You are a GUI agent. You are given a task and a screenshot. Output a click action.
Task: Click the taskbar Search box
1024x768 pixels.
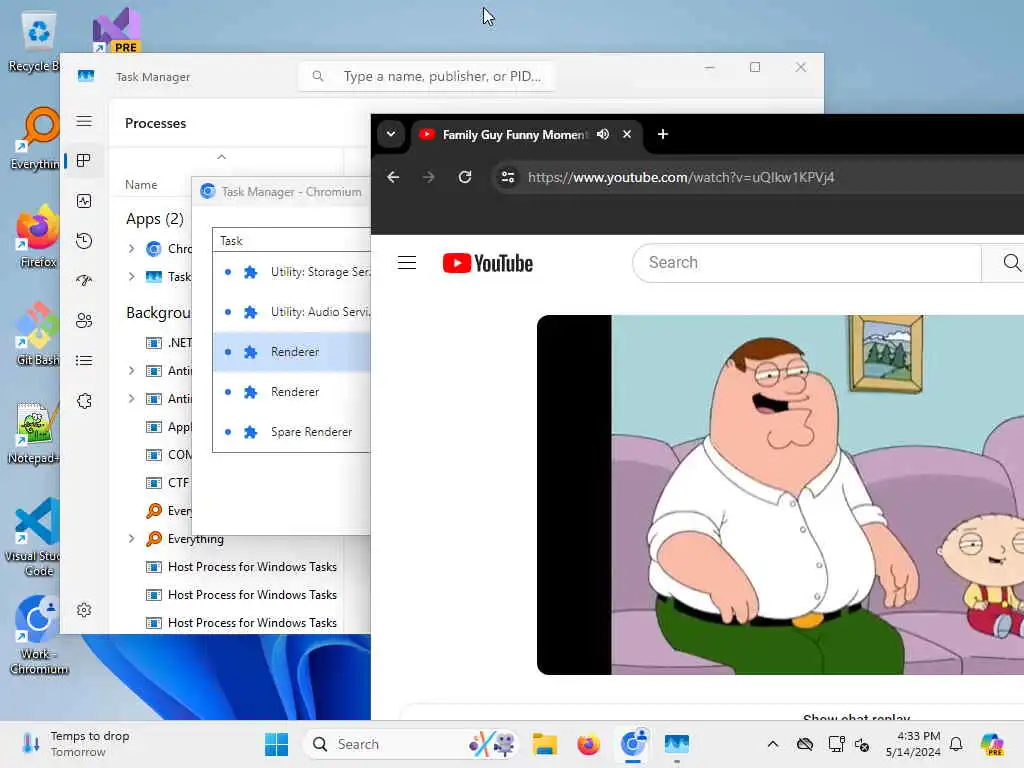(x=410, y=744)
